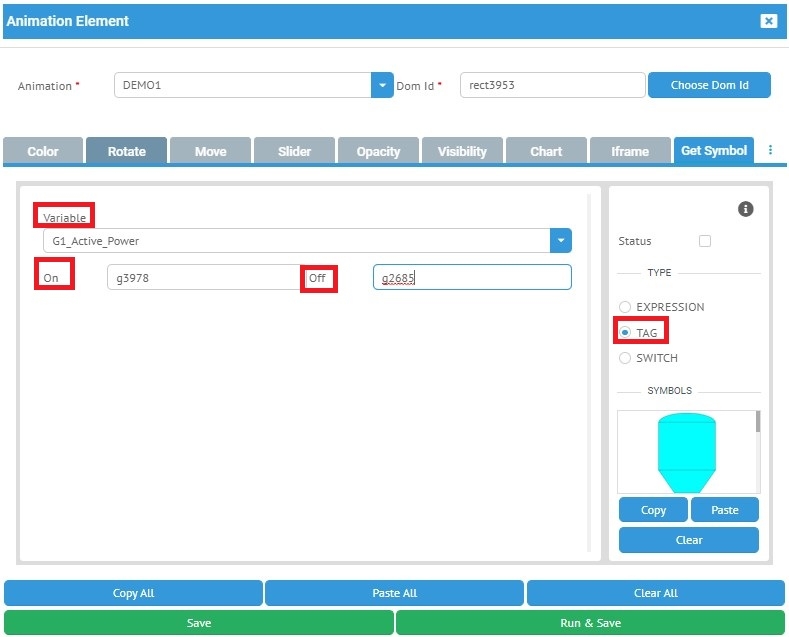789x637 pixels.
Task: Toggle the Status checkbox
Action: pyautogui.click(x=705, y=241)
